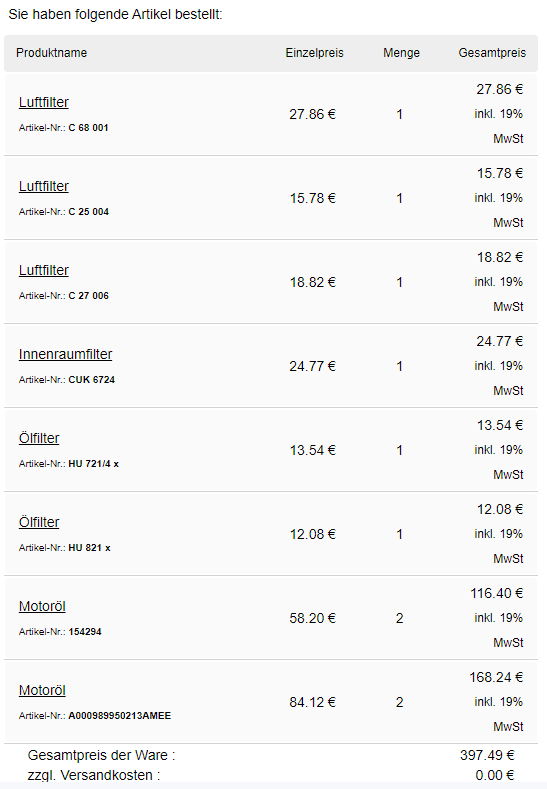Open the Luftfilter C 68 001 link
Screen dimensions: 547x789
pos(44,102)
